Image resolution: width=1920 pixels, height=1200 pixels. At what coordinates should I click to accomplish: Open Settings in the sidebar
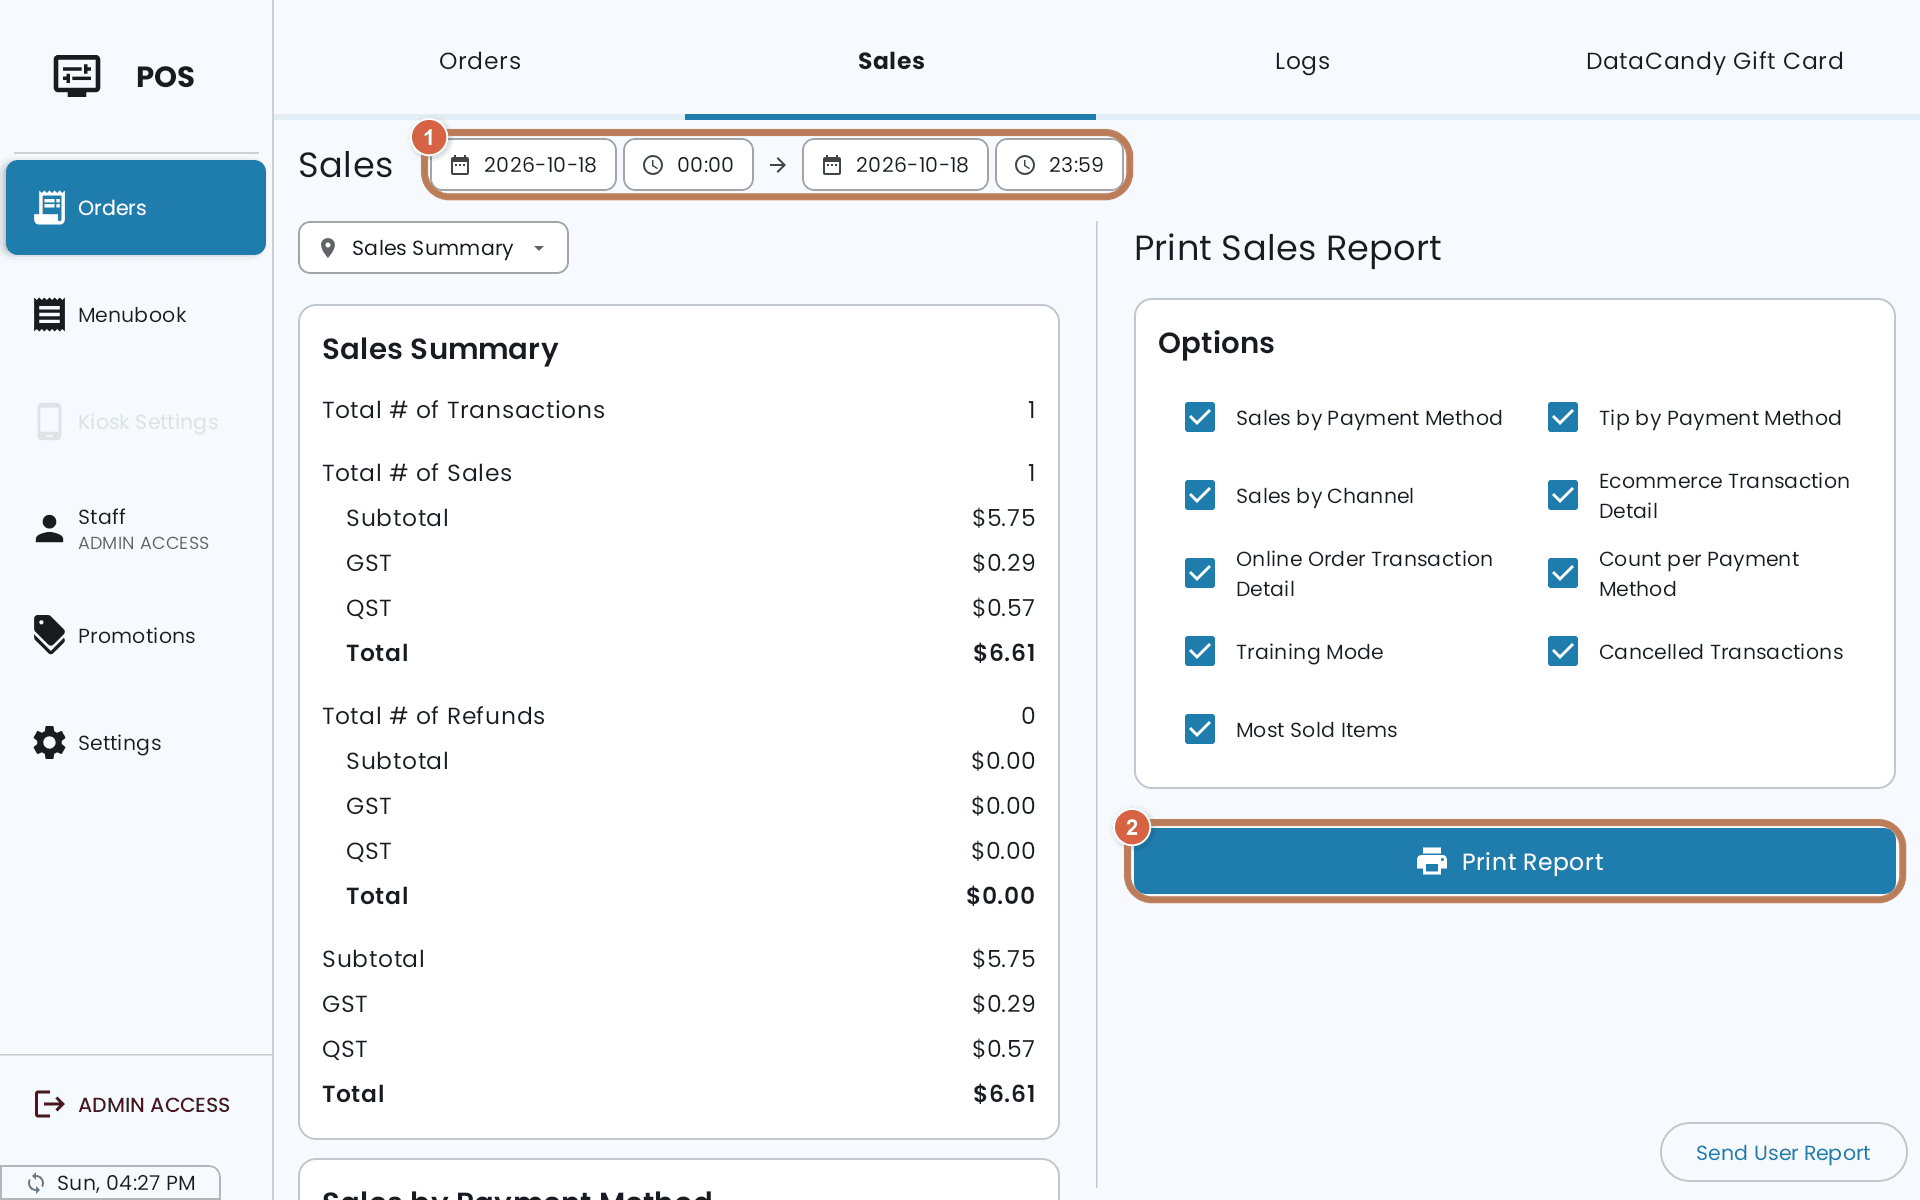[136, 742]
